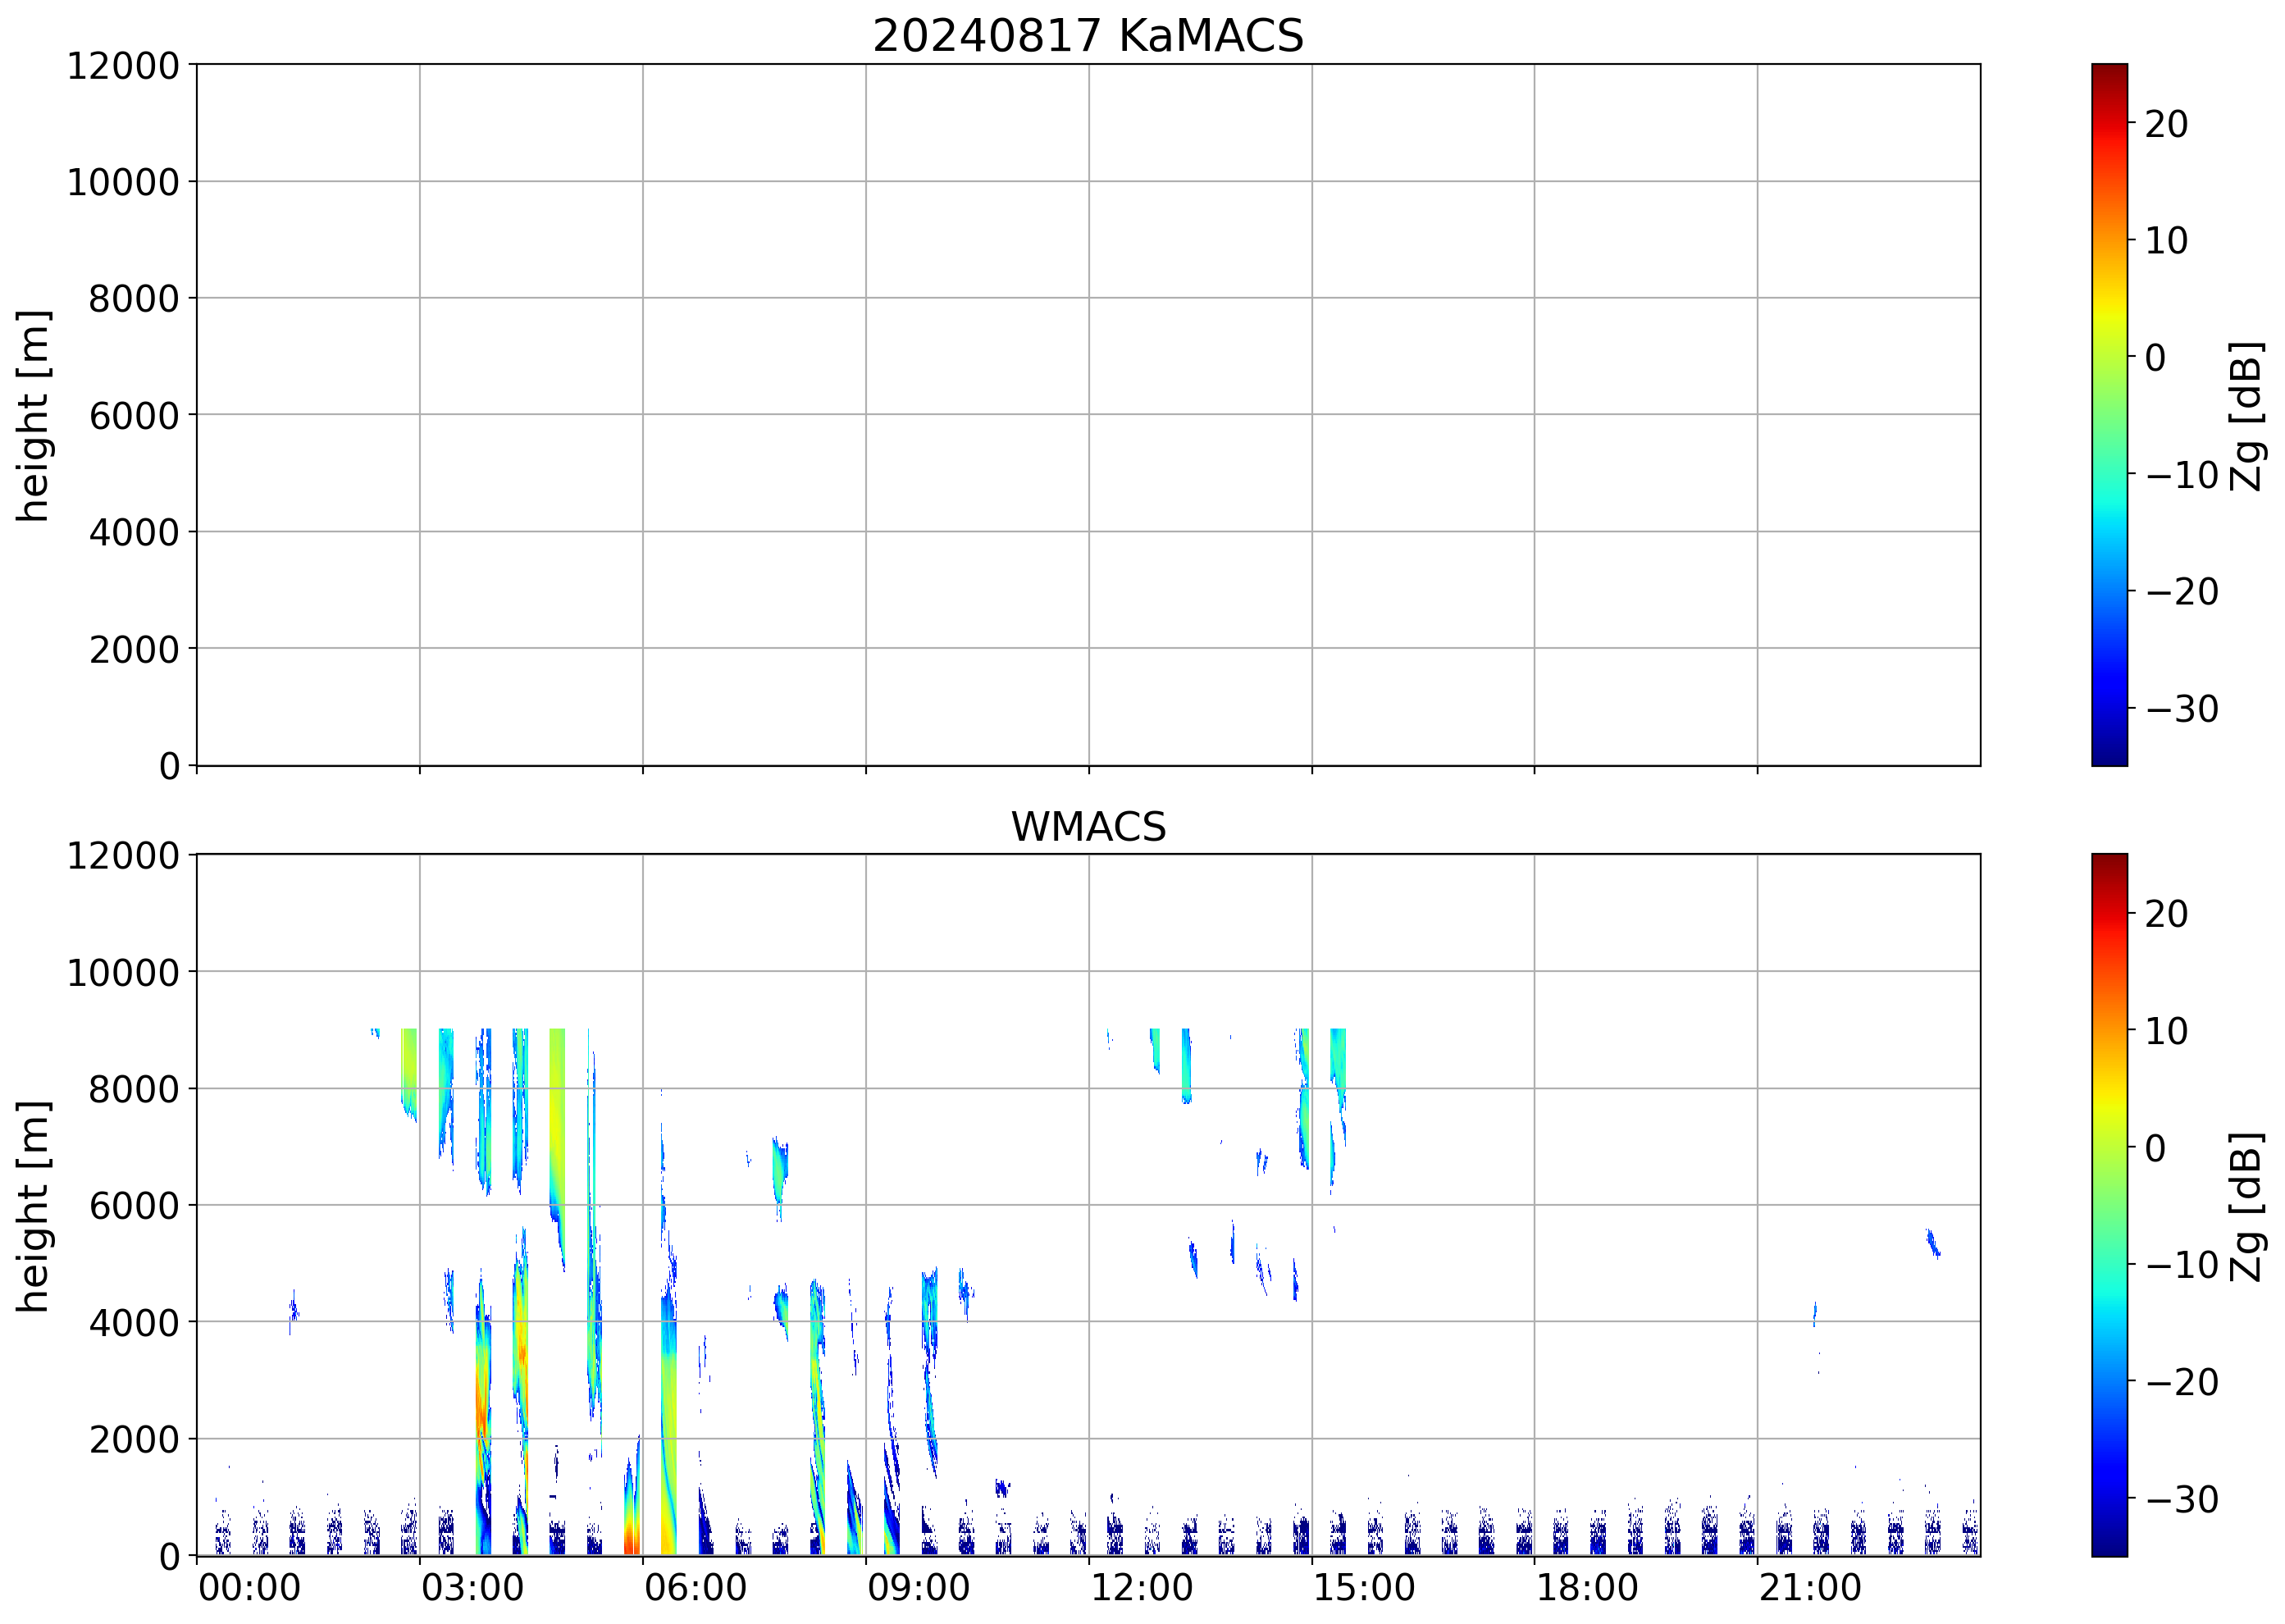The height and width of the screenshot is (1624, 2285).
Task: Click the height [m] label of the top plot
Action: coord(33,415)
